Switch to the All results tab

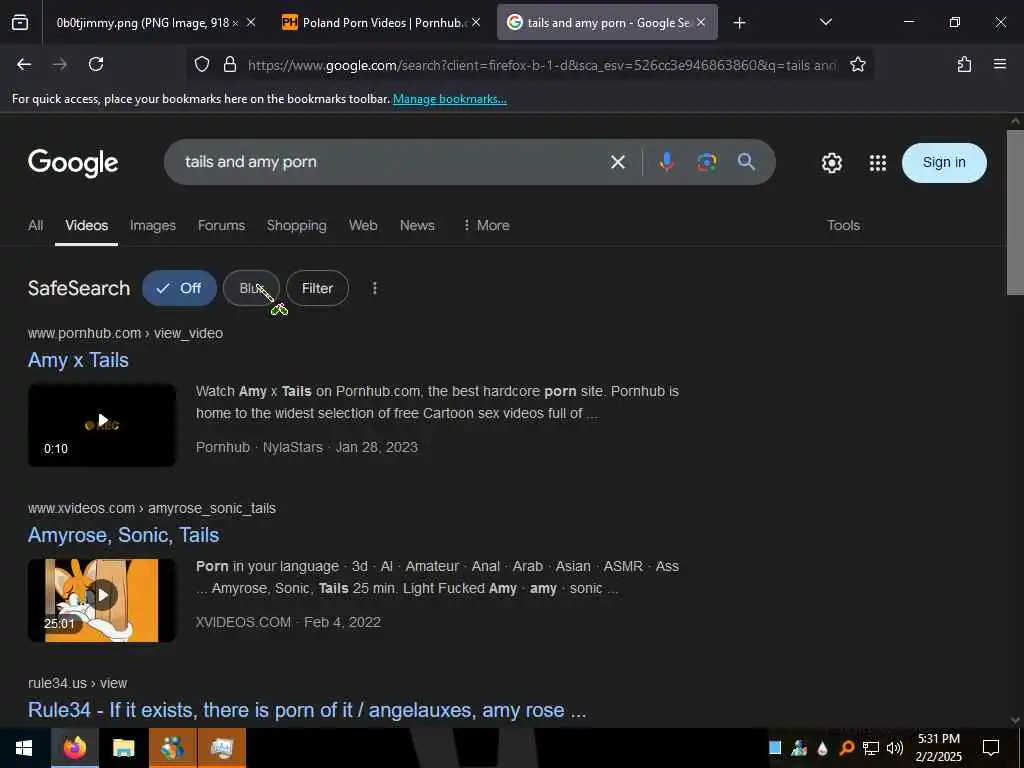pyautogui.click(x=35, y=225)
